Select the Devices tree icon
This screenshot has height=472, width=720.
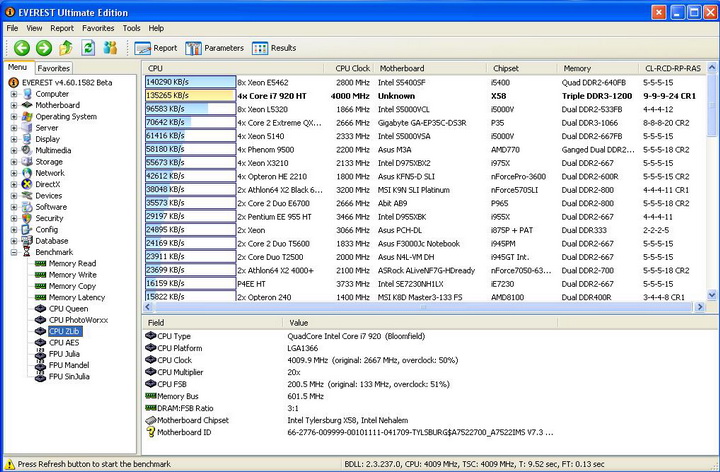click(27, 196)
